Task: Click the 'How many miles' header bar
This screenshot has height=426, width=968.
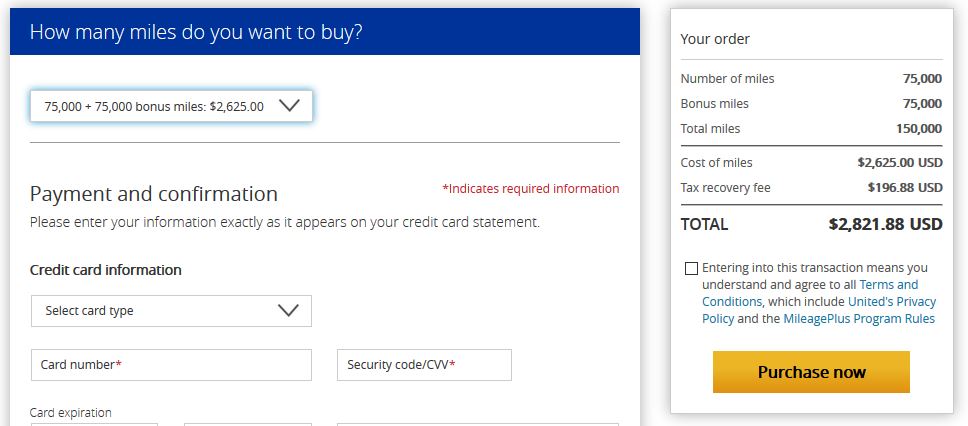Action: [324, 32]
